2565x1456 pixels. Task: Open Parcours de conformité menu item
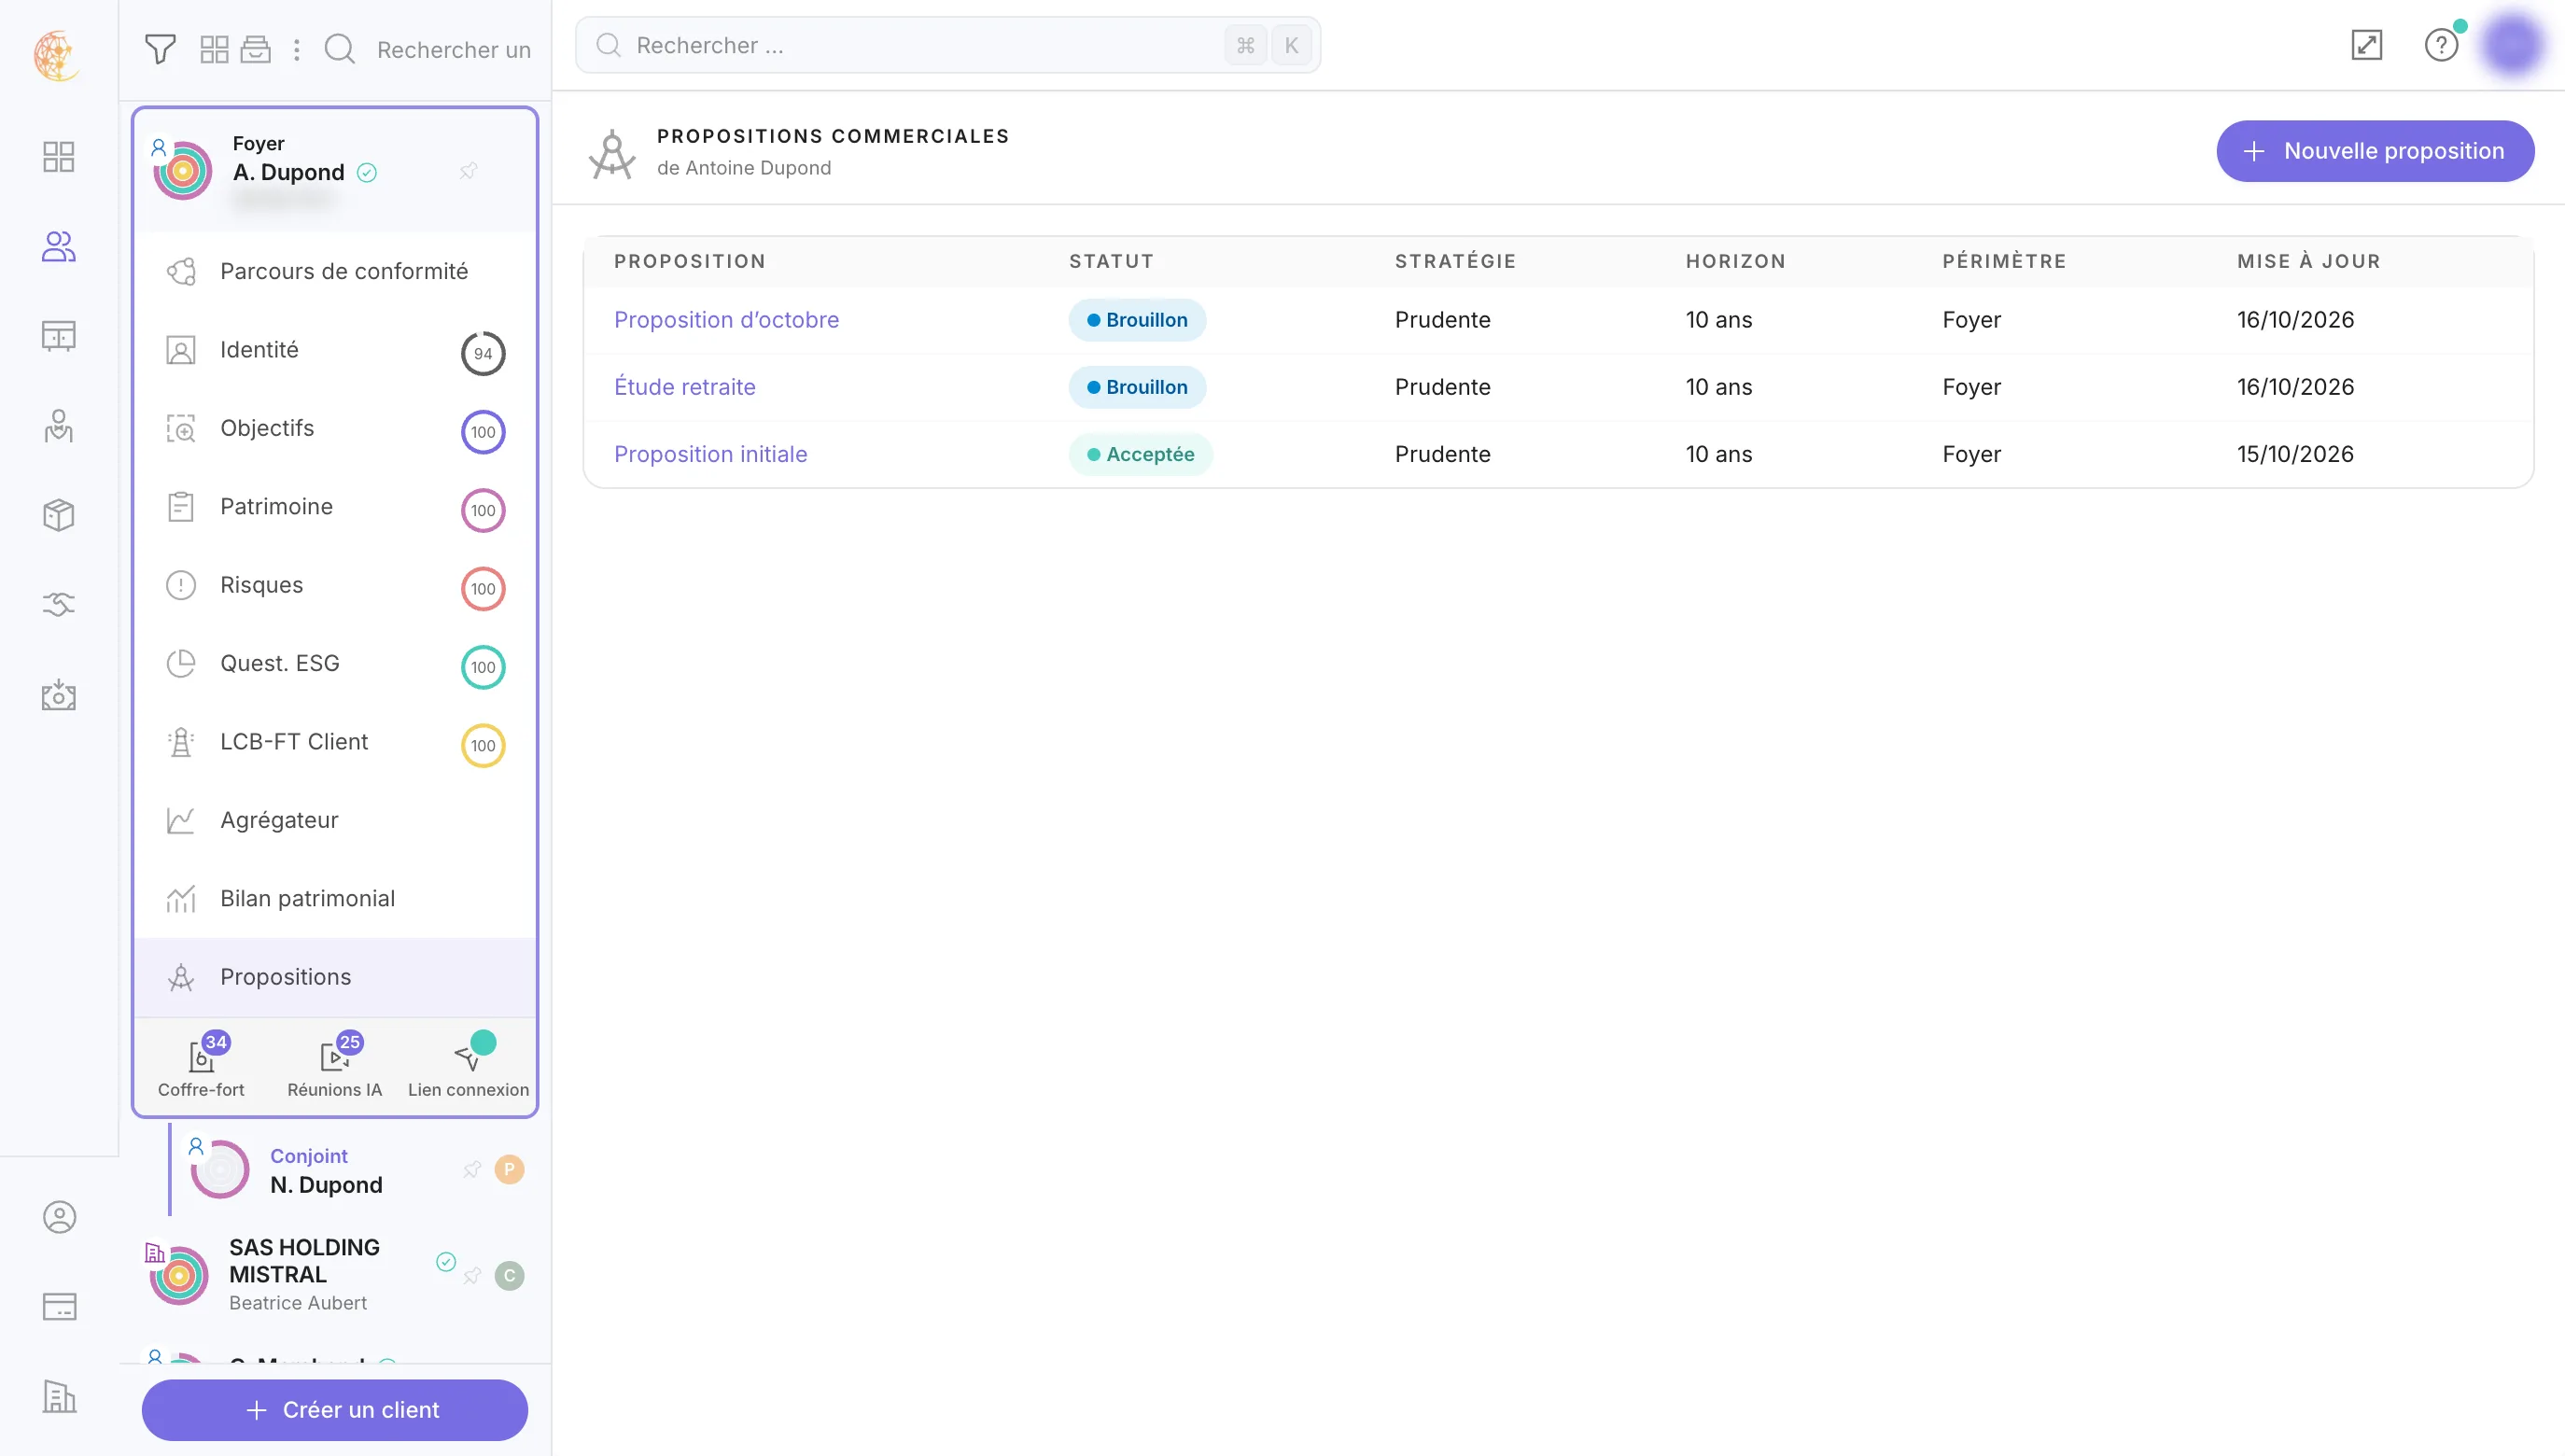click(x=335, y=272)
